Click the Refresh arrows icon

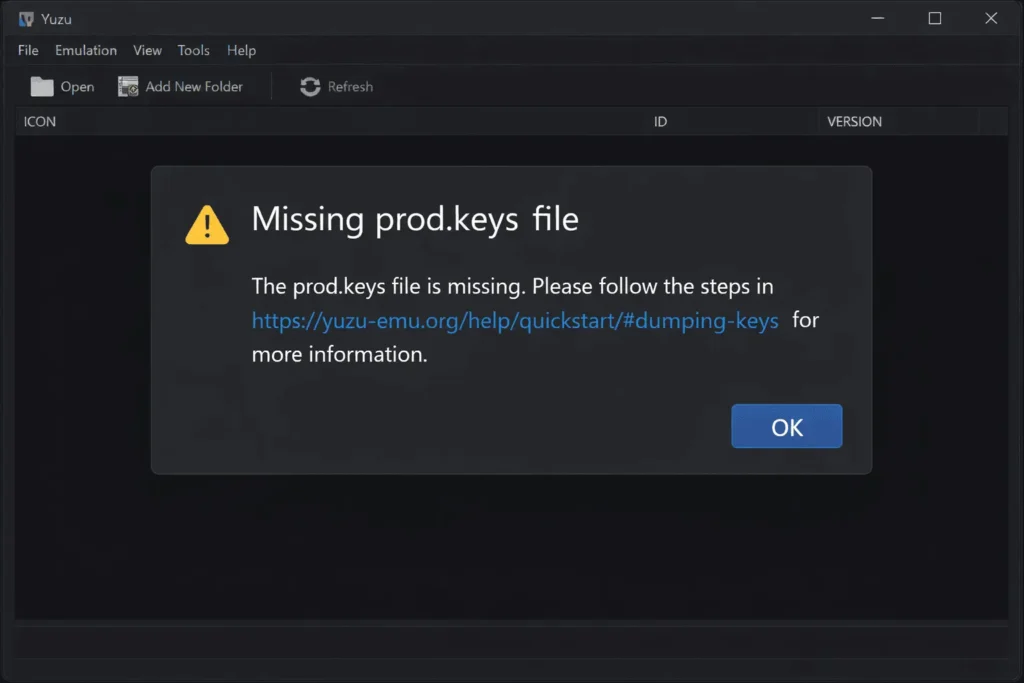[310, 87]
